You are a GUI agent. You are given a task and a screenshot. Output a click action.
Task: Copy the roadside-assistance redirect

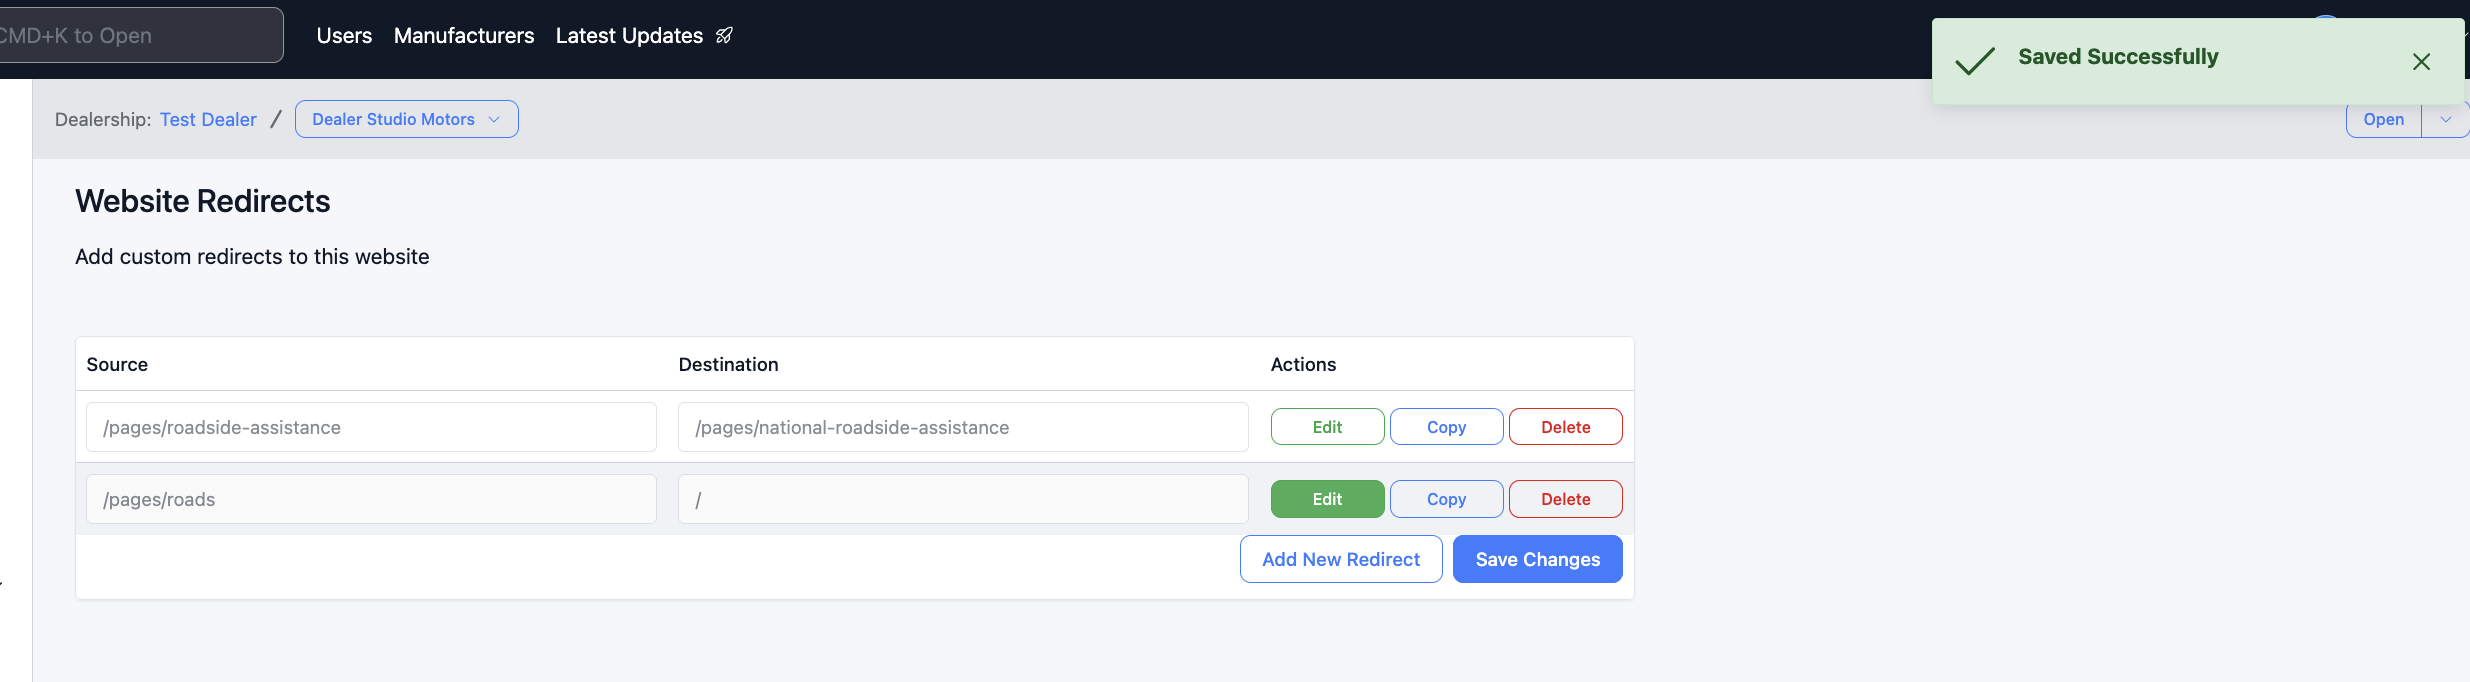pos(1446,427)
